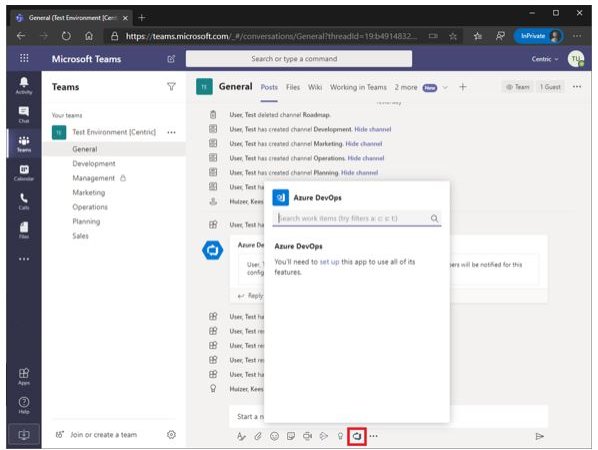Open manage teams gear icon

pyautogui.click(x=171, y=434)
